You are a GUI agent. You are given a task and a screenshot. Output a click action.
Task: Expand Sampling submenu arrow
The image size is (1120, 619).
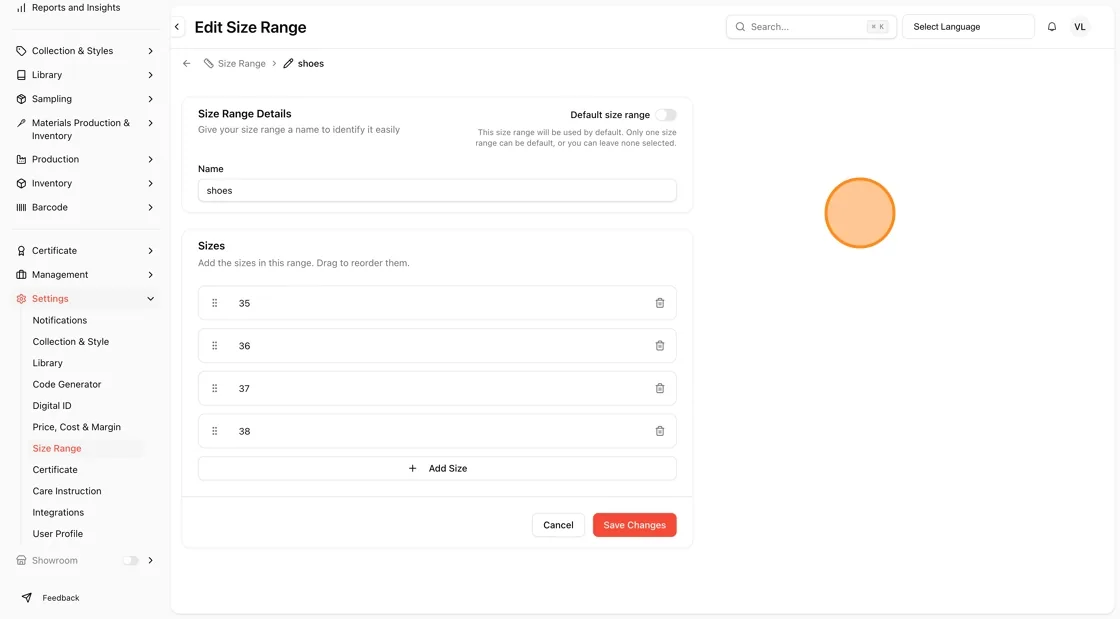click(x=151, y=99)
